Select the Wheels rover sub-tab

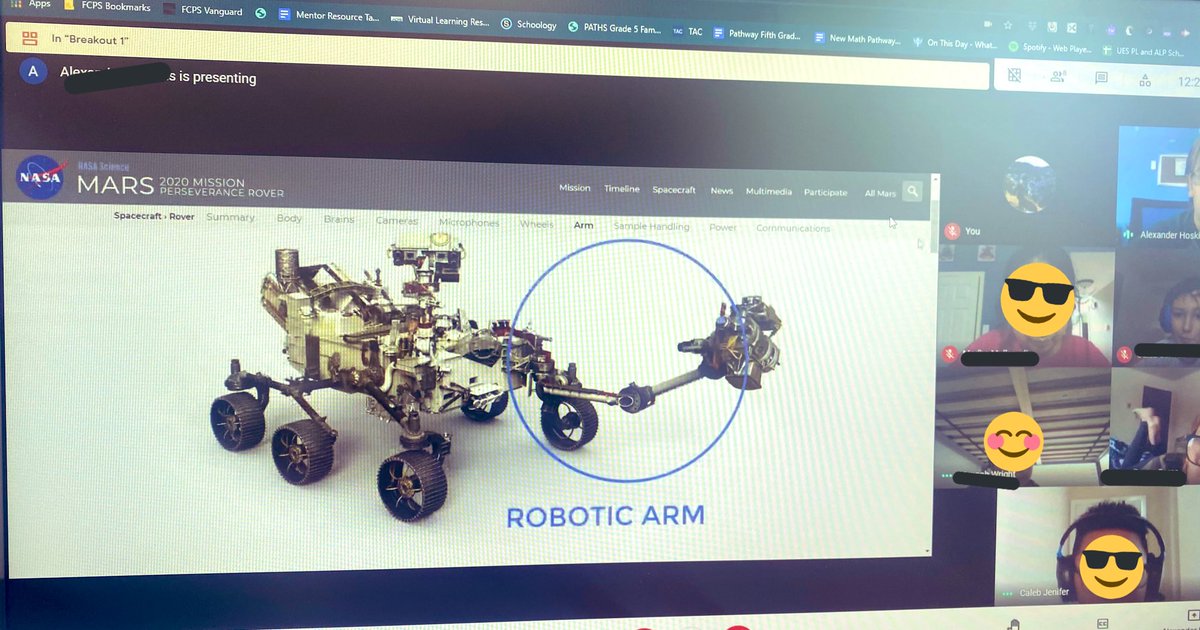click(x=536, y=225)
